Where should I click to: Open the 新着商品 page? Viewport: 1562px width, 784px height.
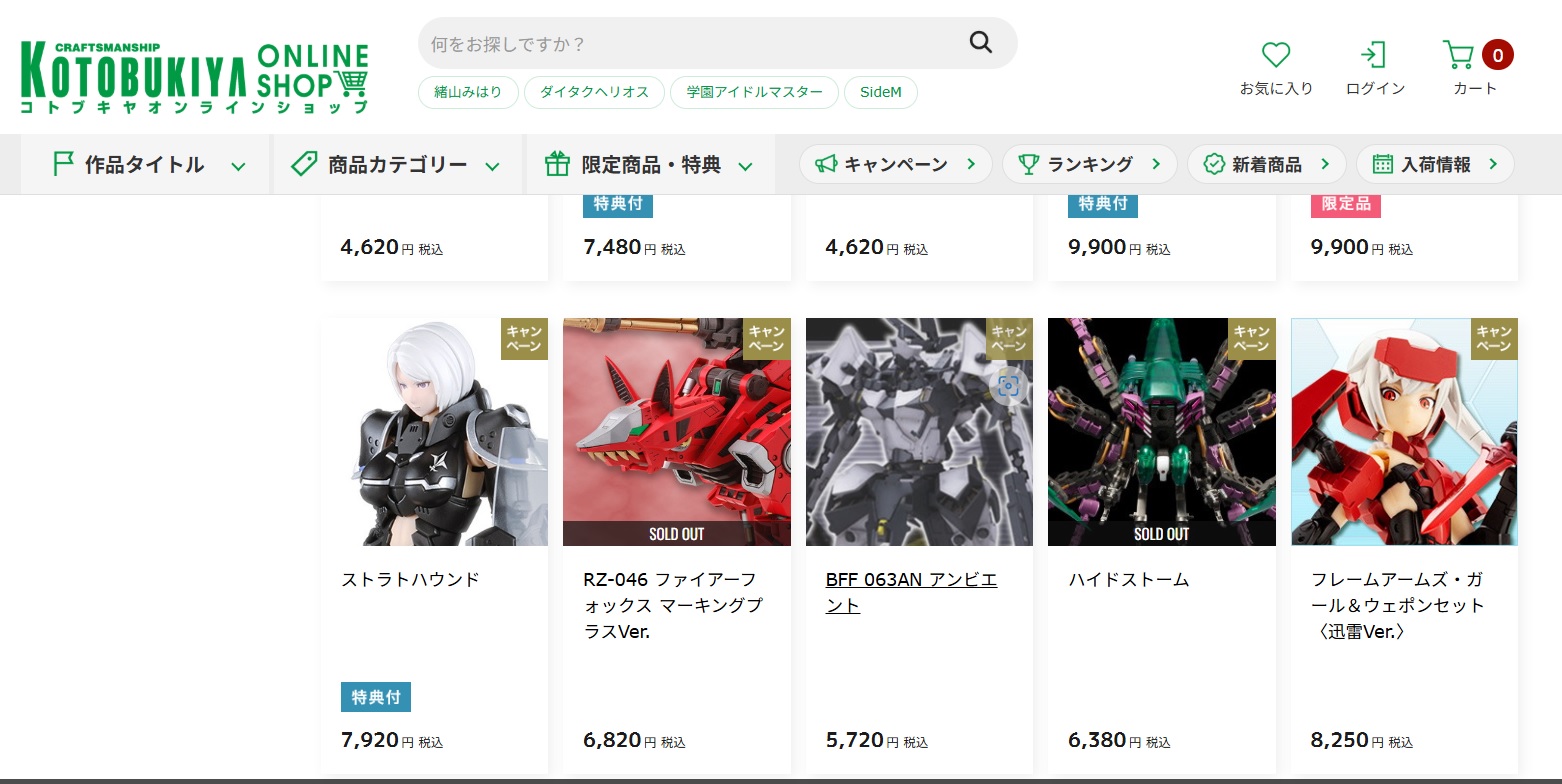click(x=1267, y=164)
